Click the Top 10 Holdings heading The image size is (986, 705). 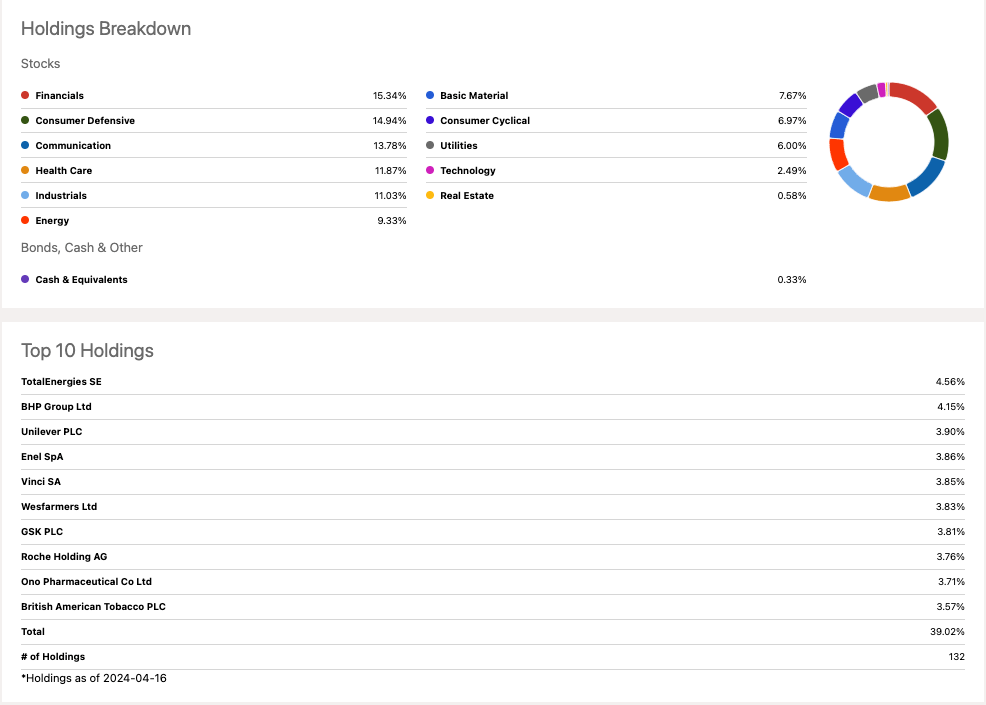(x=88, y=351)
